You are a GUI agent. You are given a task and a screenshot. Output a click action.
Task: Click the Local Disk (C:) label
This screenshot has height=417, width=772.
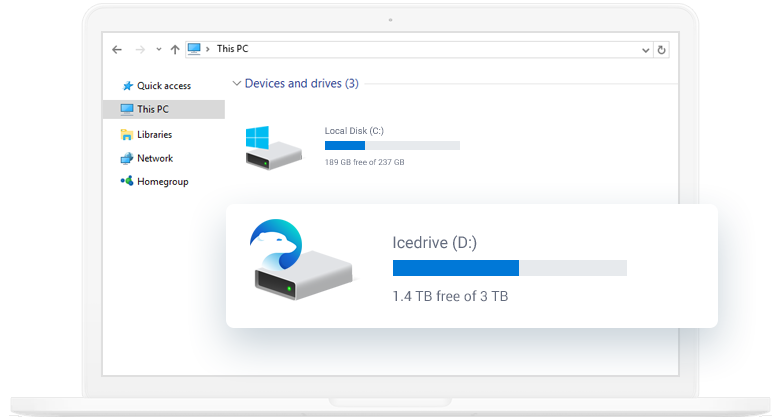coord(354,130)
